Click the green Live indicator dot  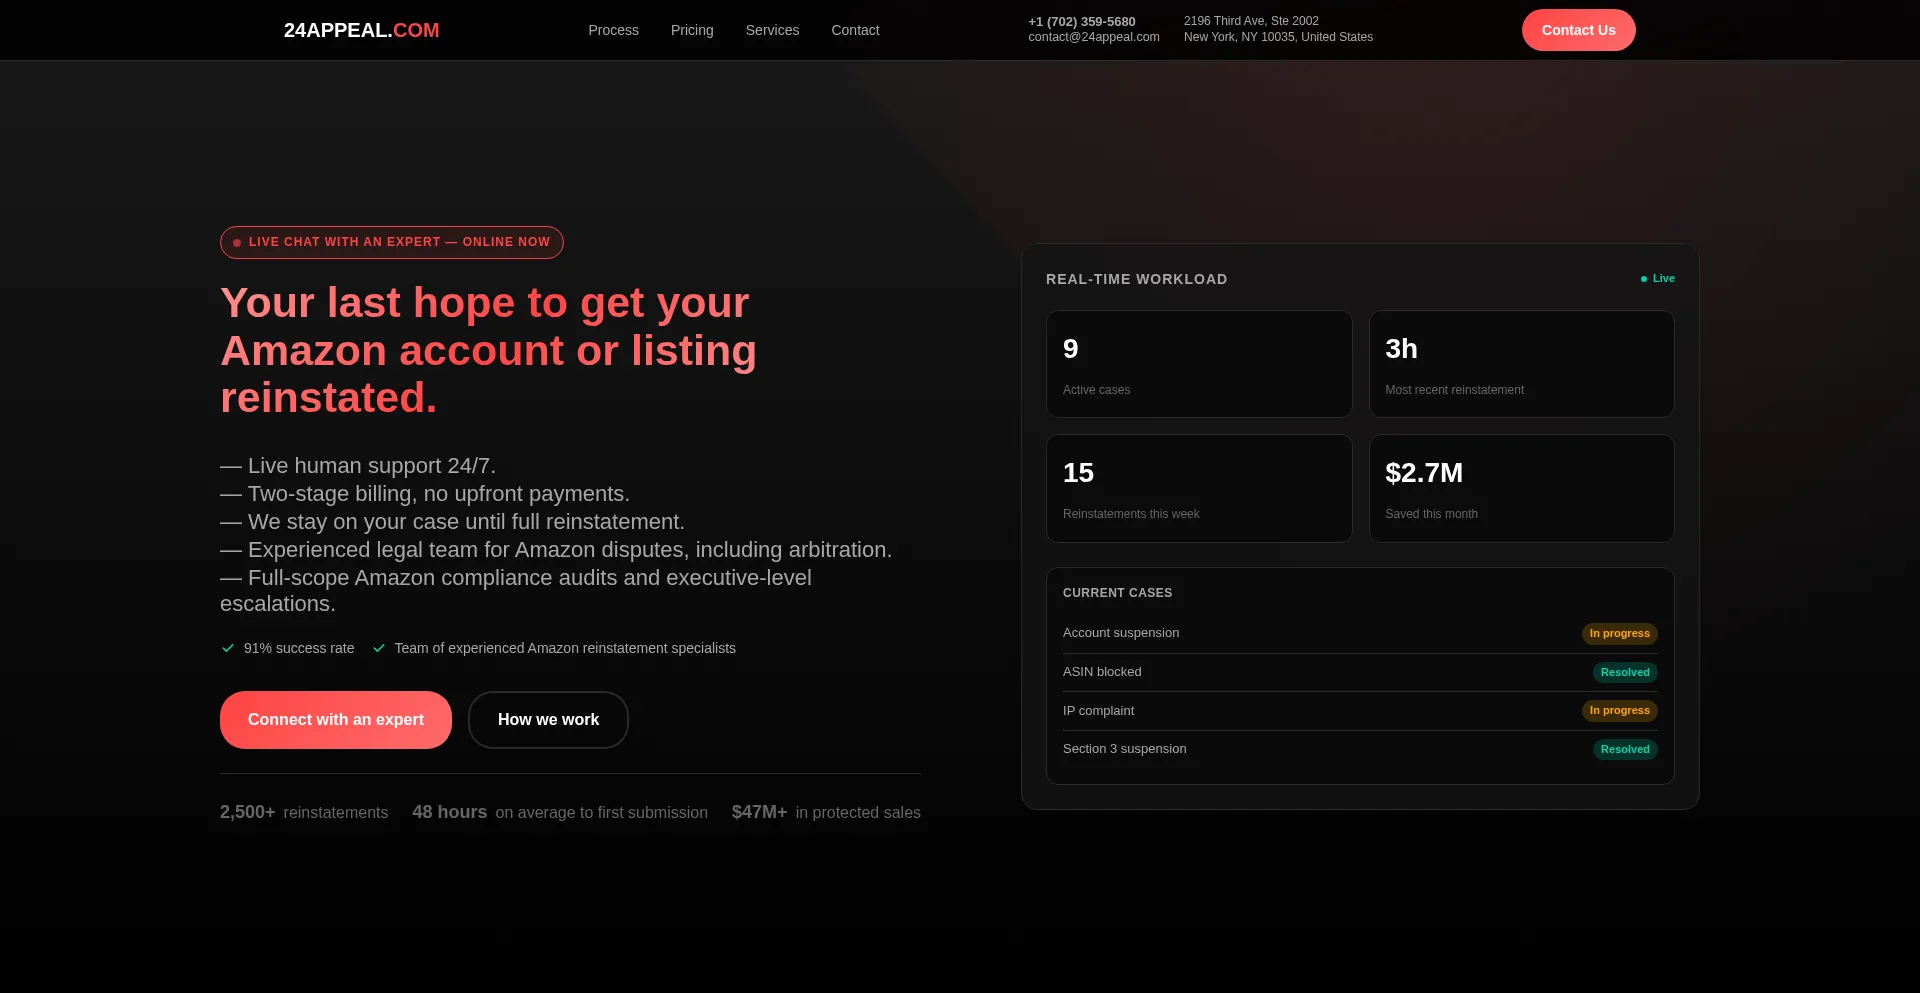(x=1644, y=279)
